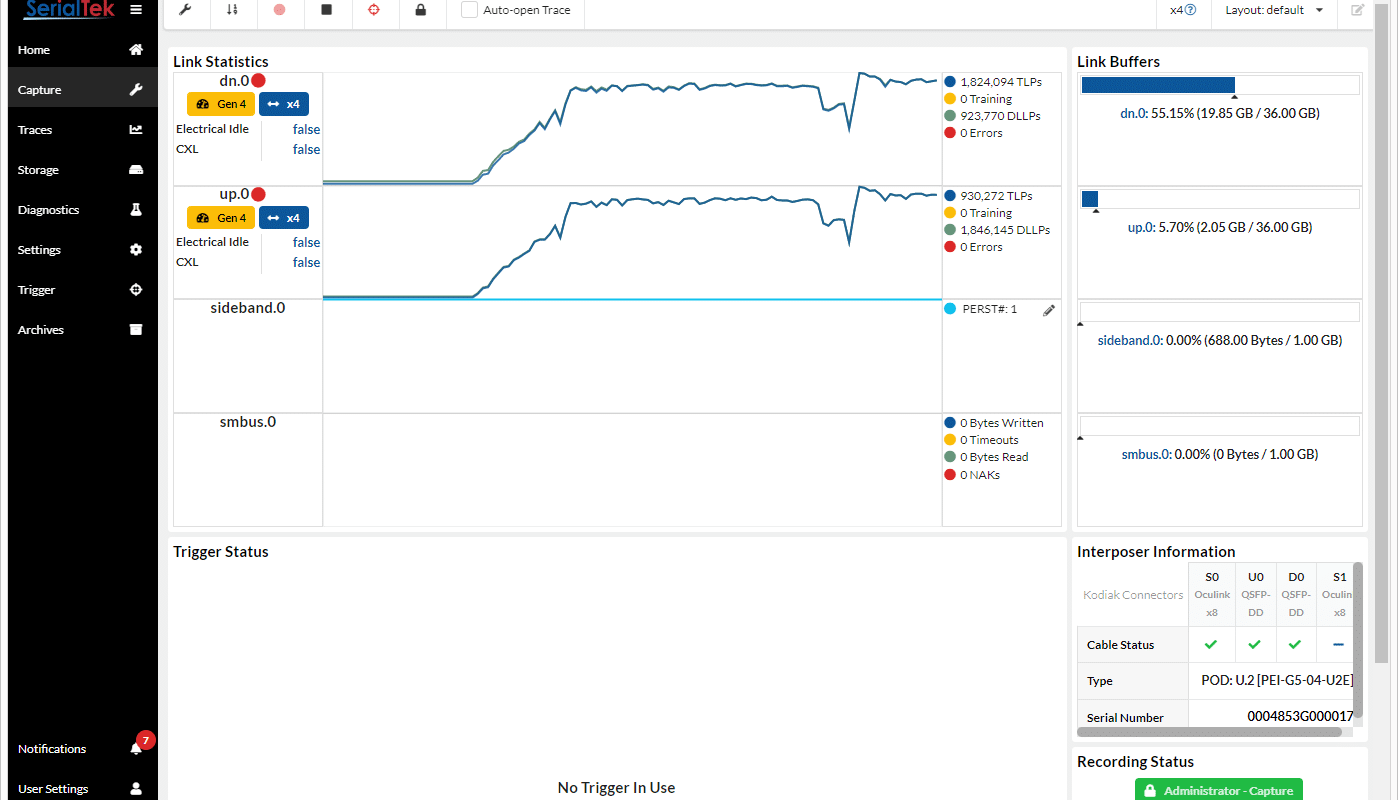Click the sideband.0 link in Link Buffers
1398x800 pixels.
[1130, 341]
